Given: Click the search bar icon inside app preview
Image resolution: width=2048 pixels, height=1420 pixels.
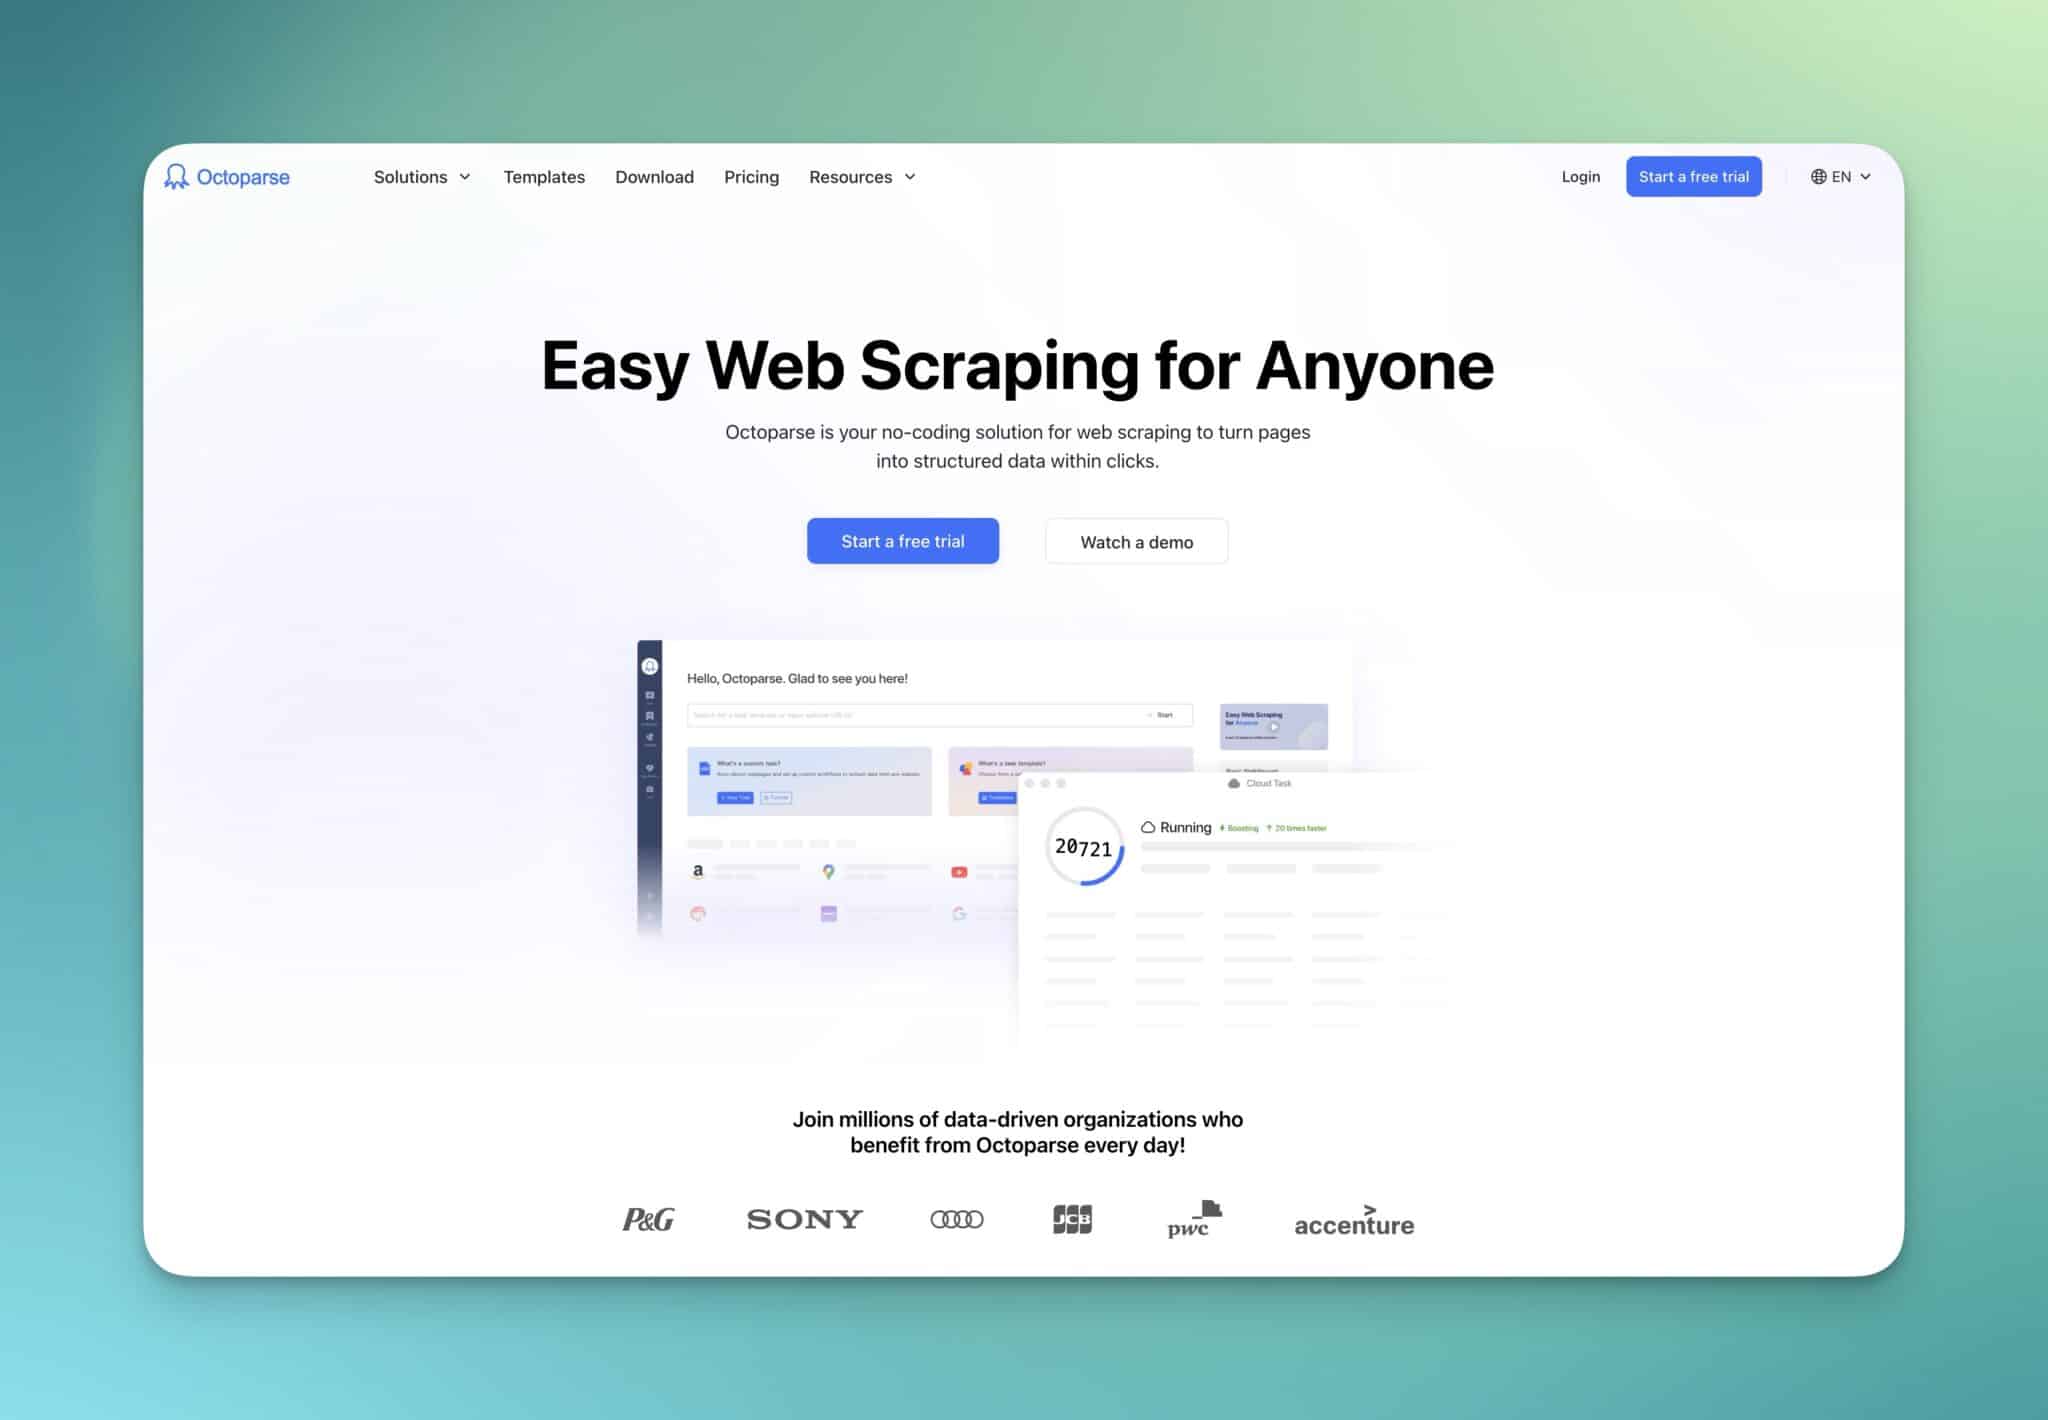Looking at the screenshot, I should [x=696, y=716].
